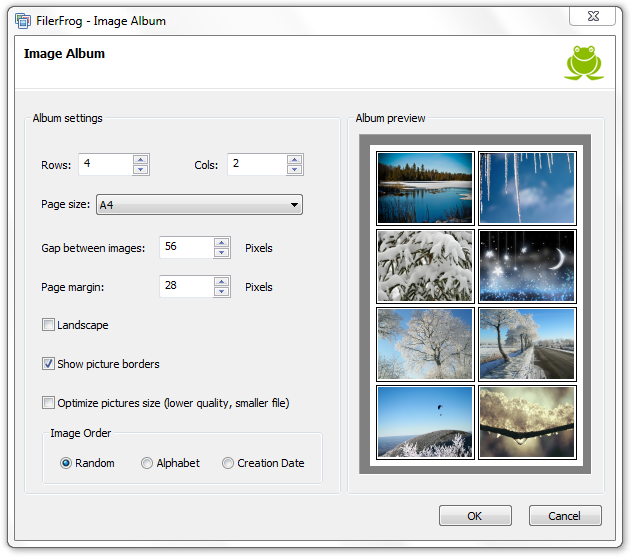Decrease Page margin value
Image resolution: width=631 pixels, height=557 pixels.
tap(221, 291)
